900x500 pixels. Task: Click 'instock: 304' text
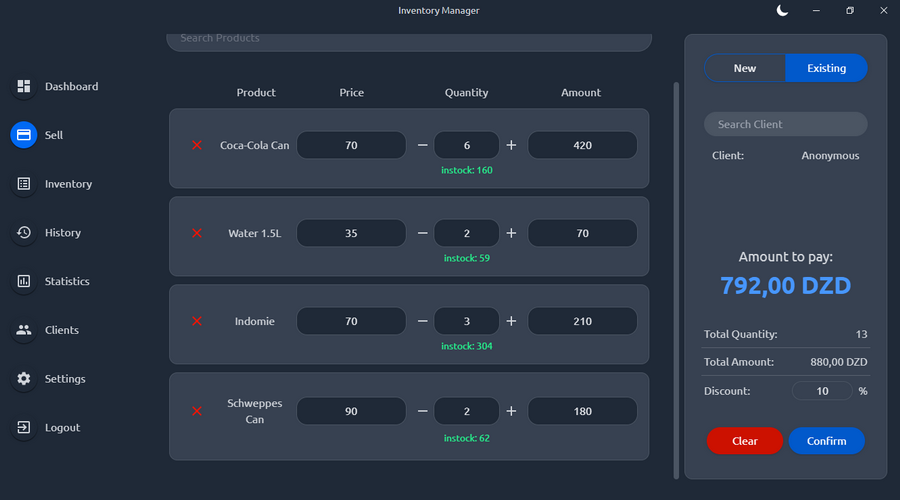click(x=467, y=346)
